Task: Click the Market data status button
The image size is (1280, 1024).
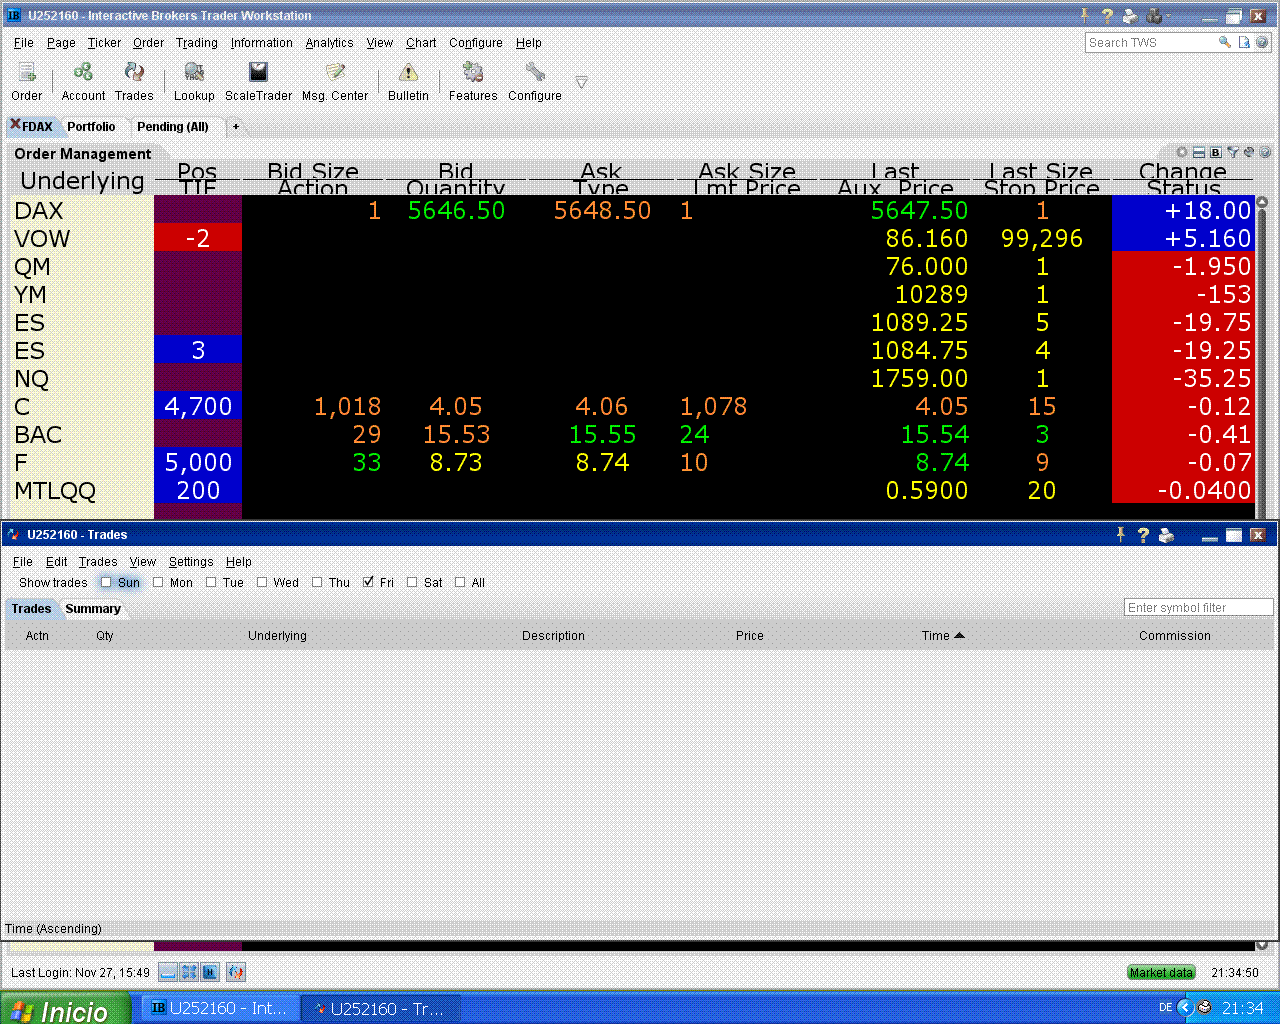Action: tap(1161, 972)
